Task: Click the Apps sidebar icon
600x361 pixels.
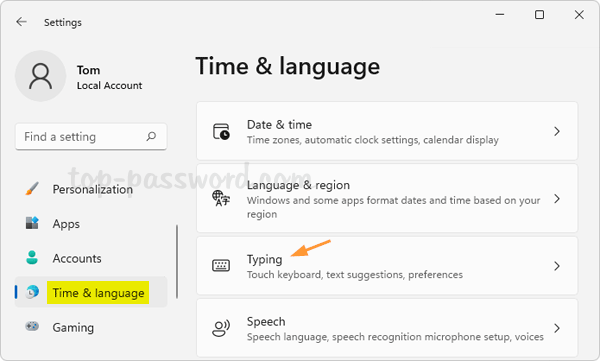Action: point(32,223)
